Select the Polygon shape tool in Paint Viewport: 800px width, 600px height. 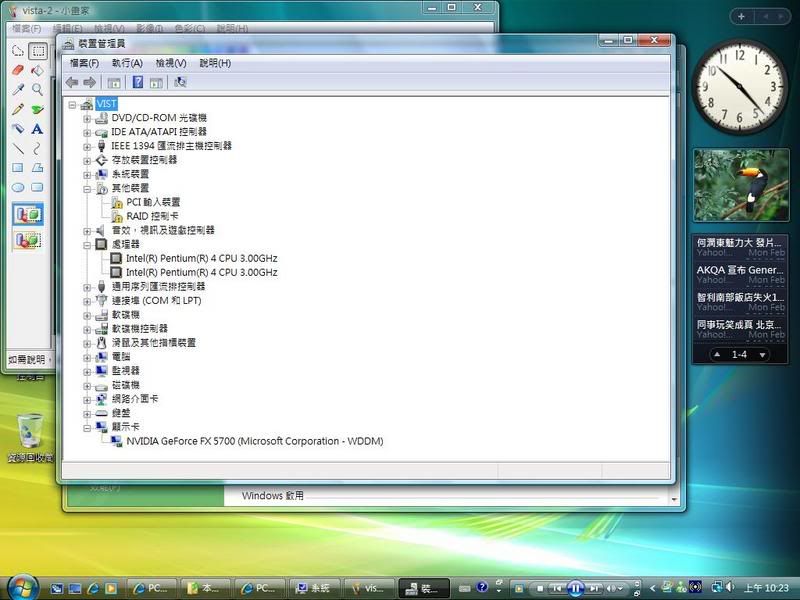[x=38, y=168]
